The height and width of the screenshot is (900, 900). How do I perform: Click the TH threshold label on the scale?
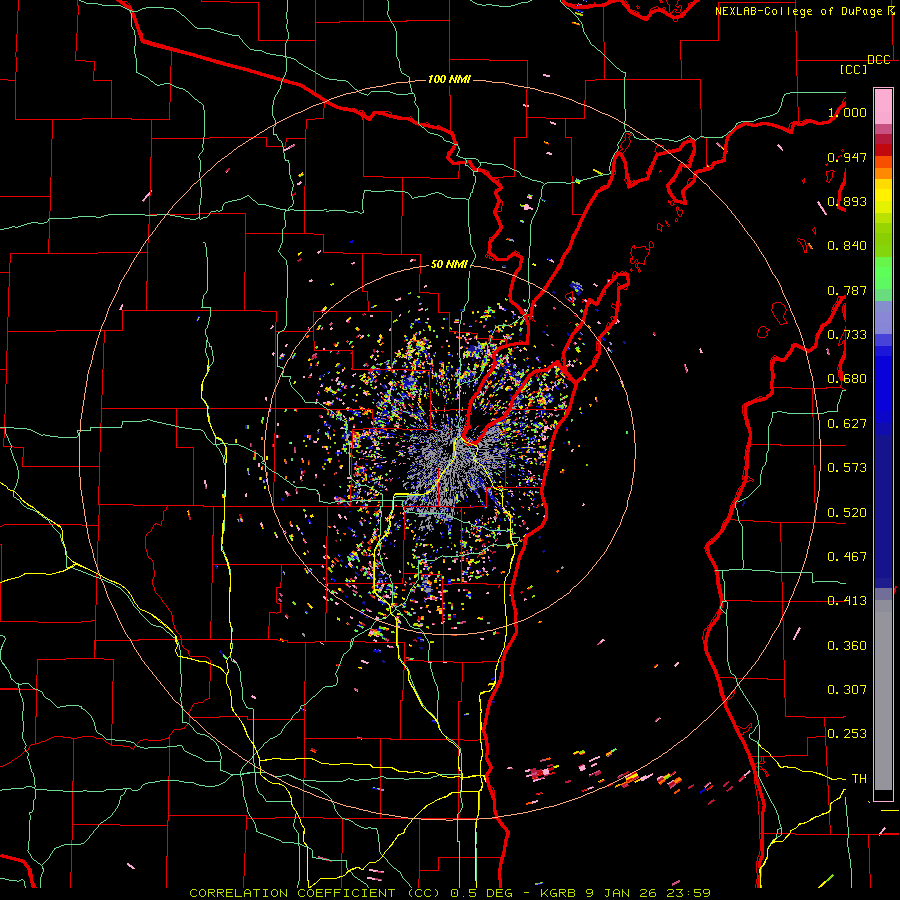click(859, 779)
